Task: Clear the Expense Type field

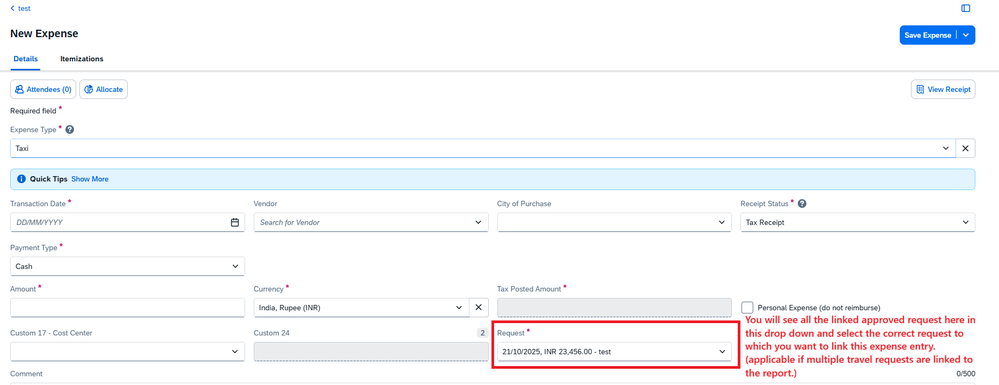Action: (x=965, y=149)
